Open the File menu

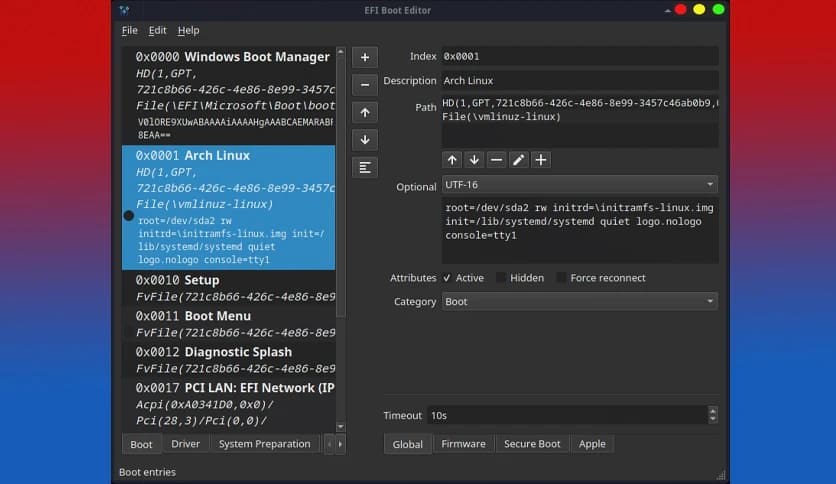click(x=130, y=30)
